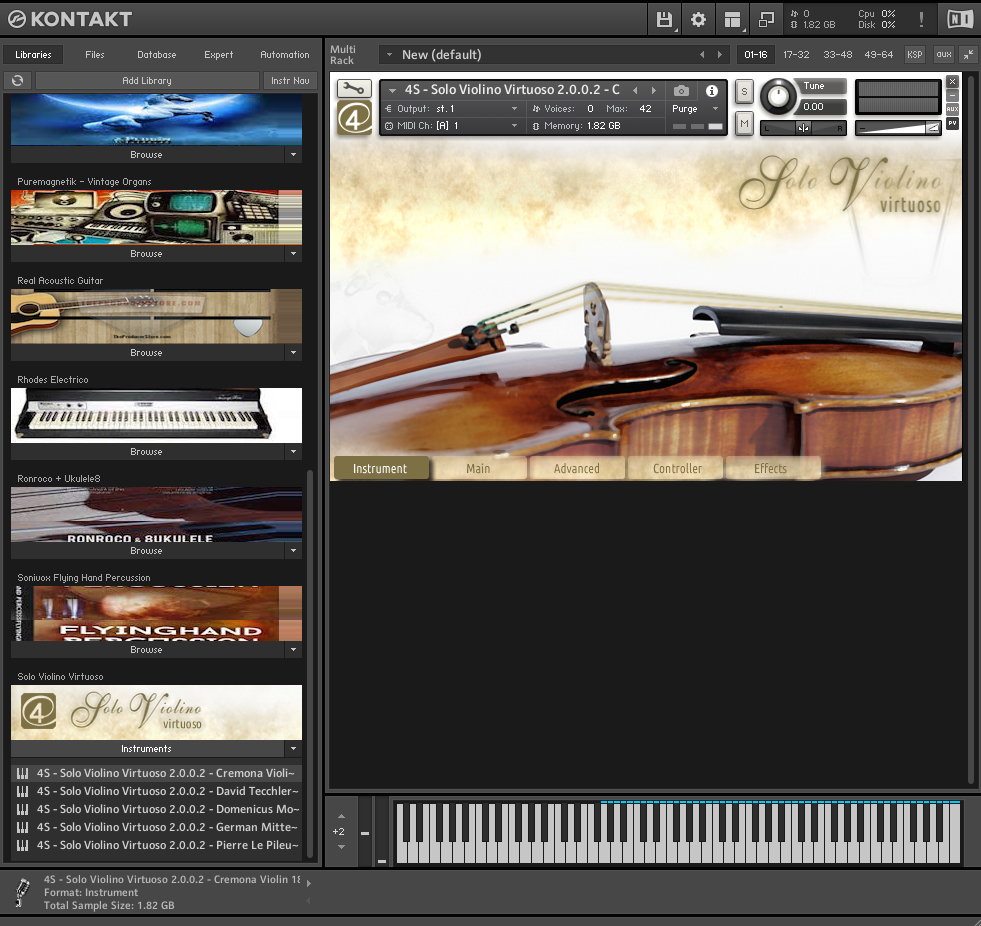
Task: Switch to the Automation tab
Action: click(x=285, y=54)
